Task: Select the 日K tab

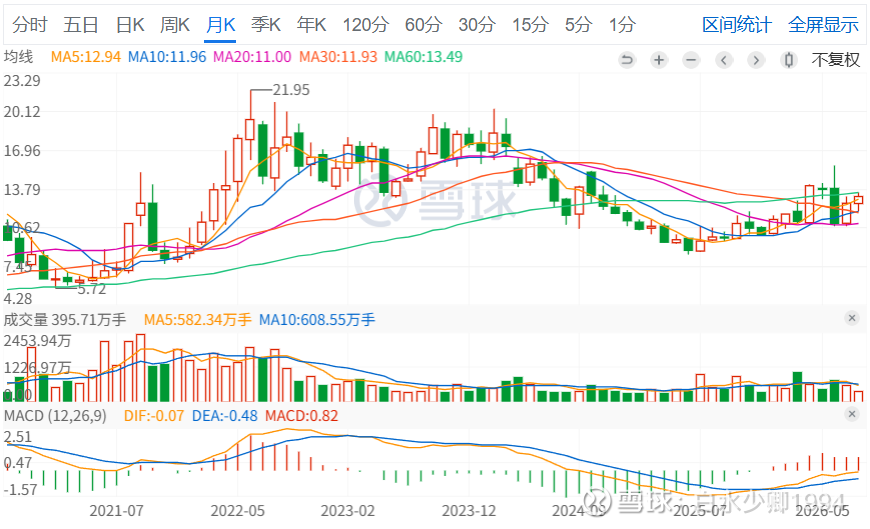Action: [130, 25]
